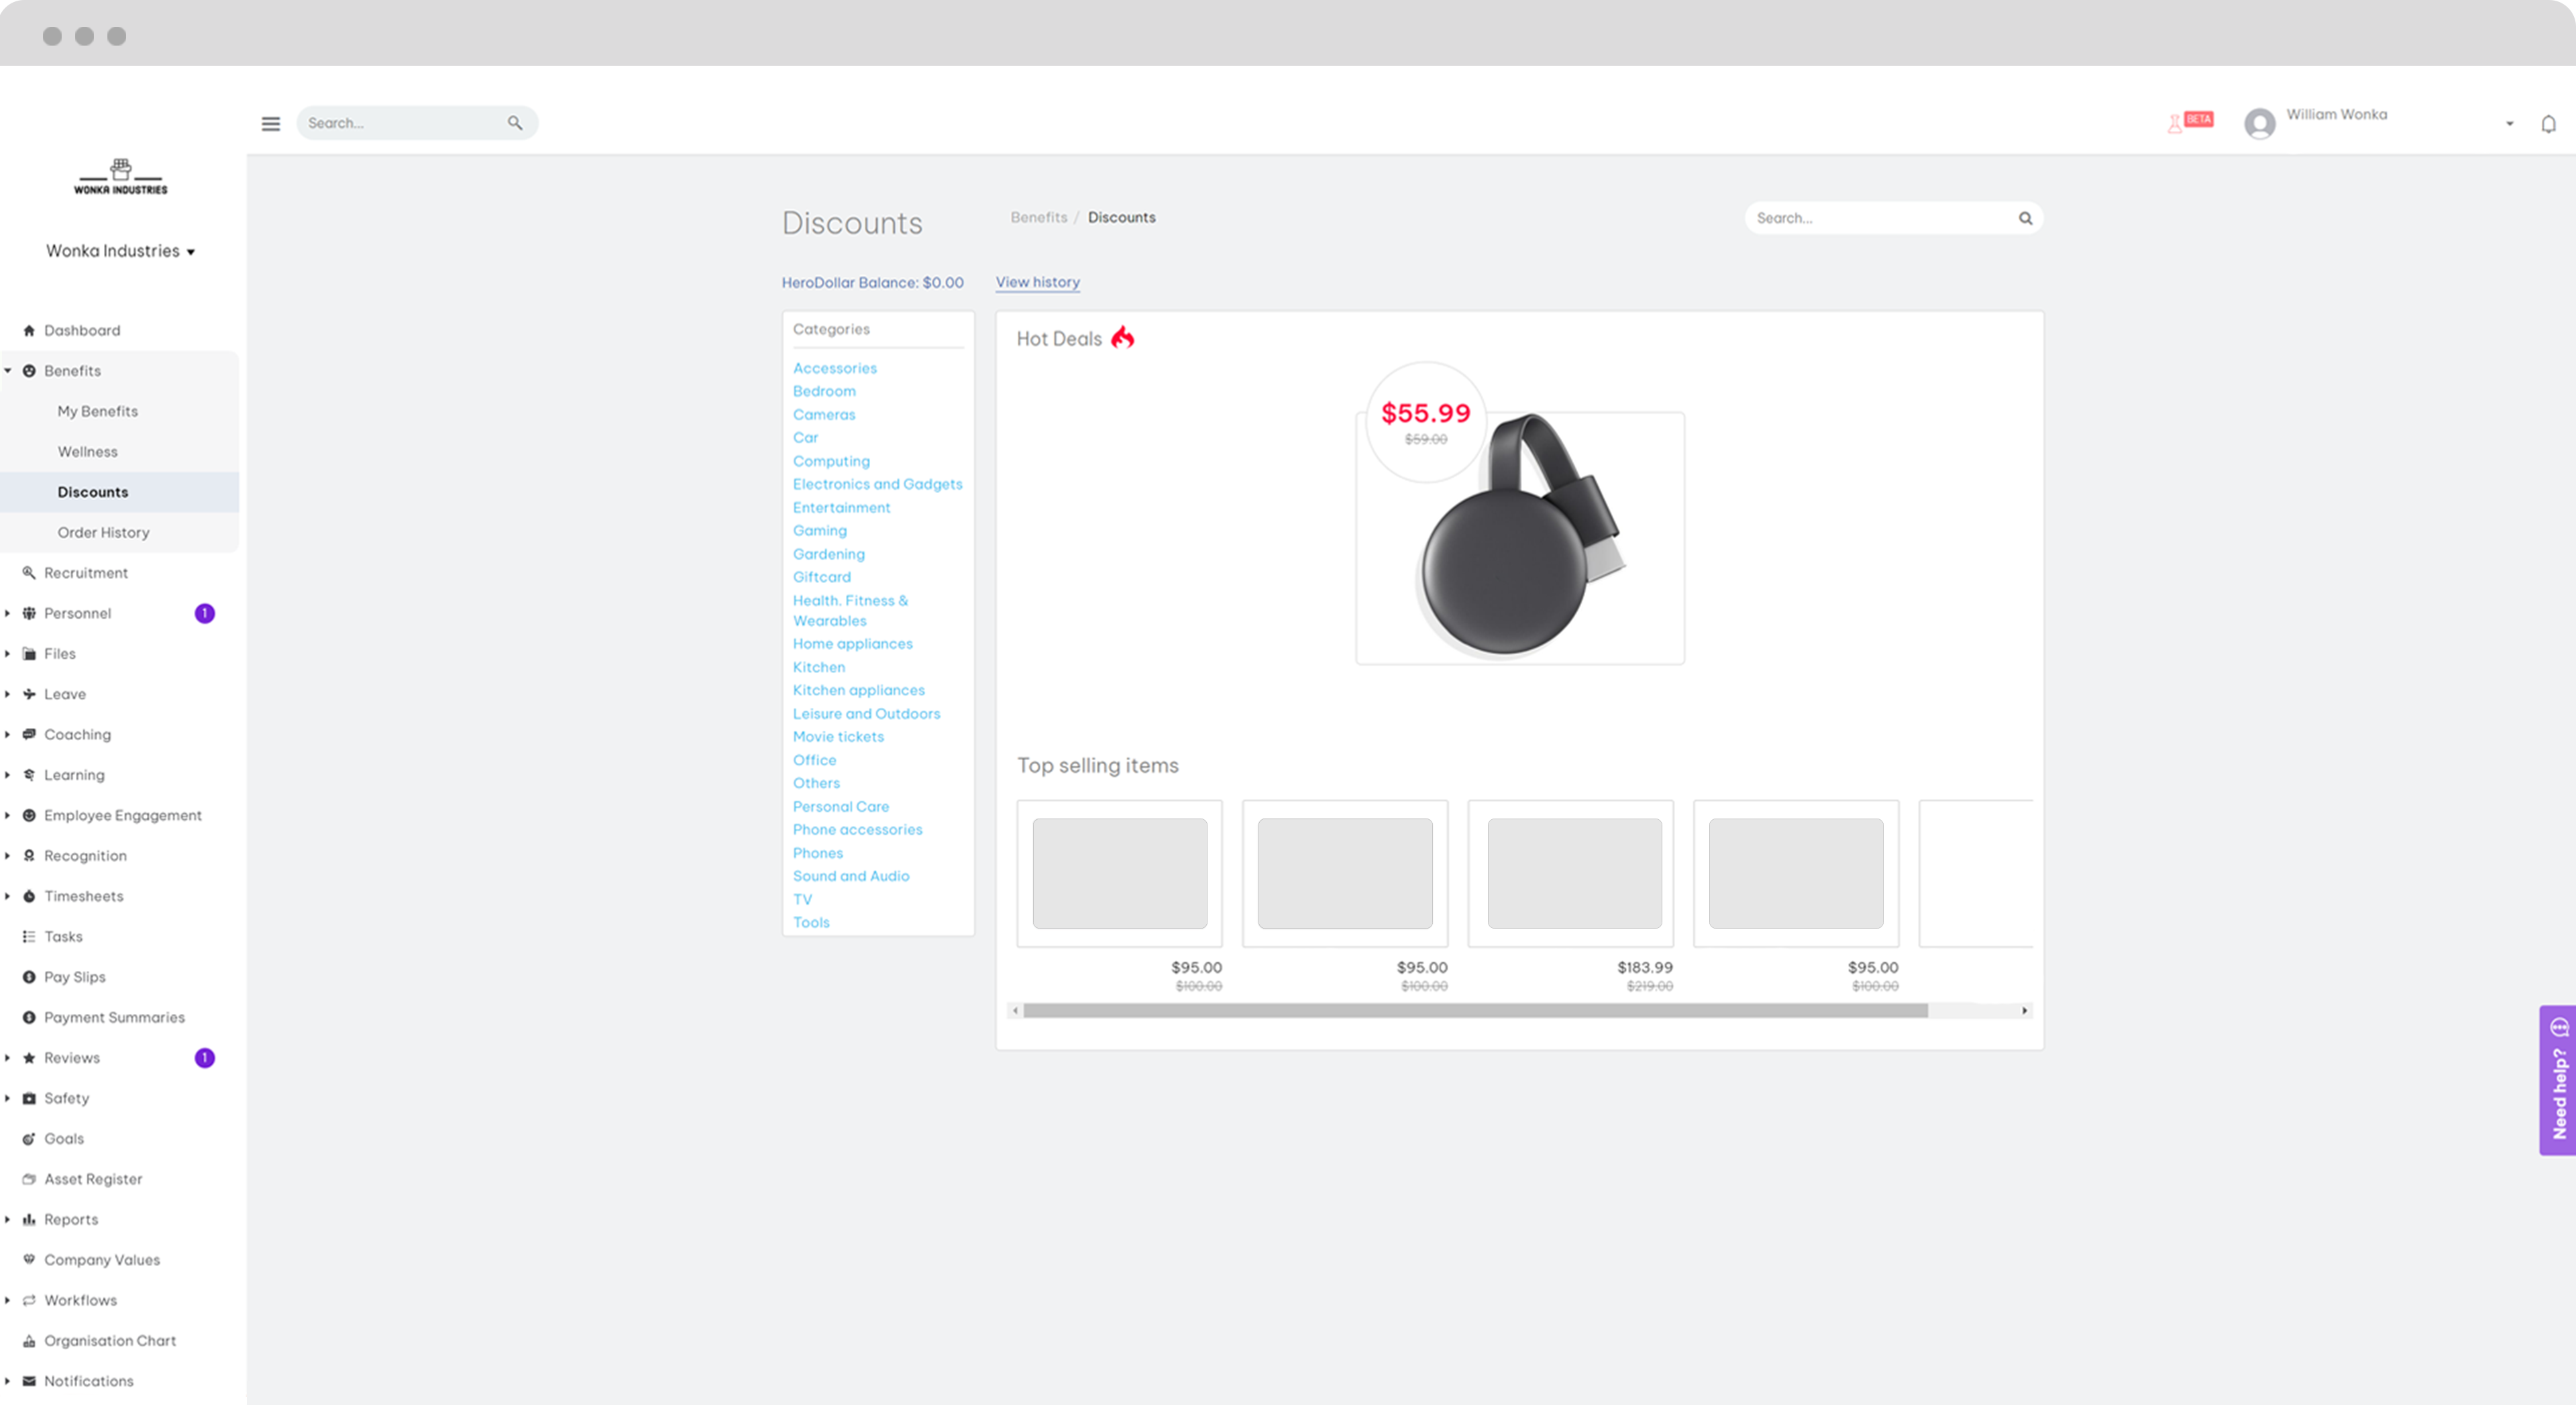Click the magnifier in Discounts search box
Image resolution: width=2576 pixels, height=1405 pixels.
[x=2025, y=218]
